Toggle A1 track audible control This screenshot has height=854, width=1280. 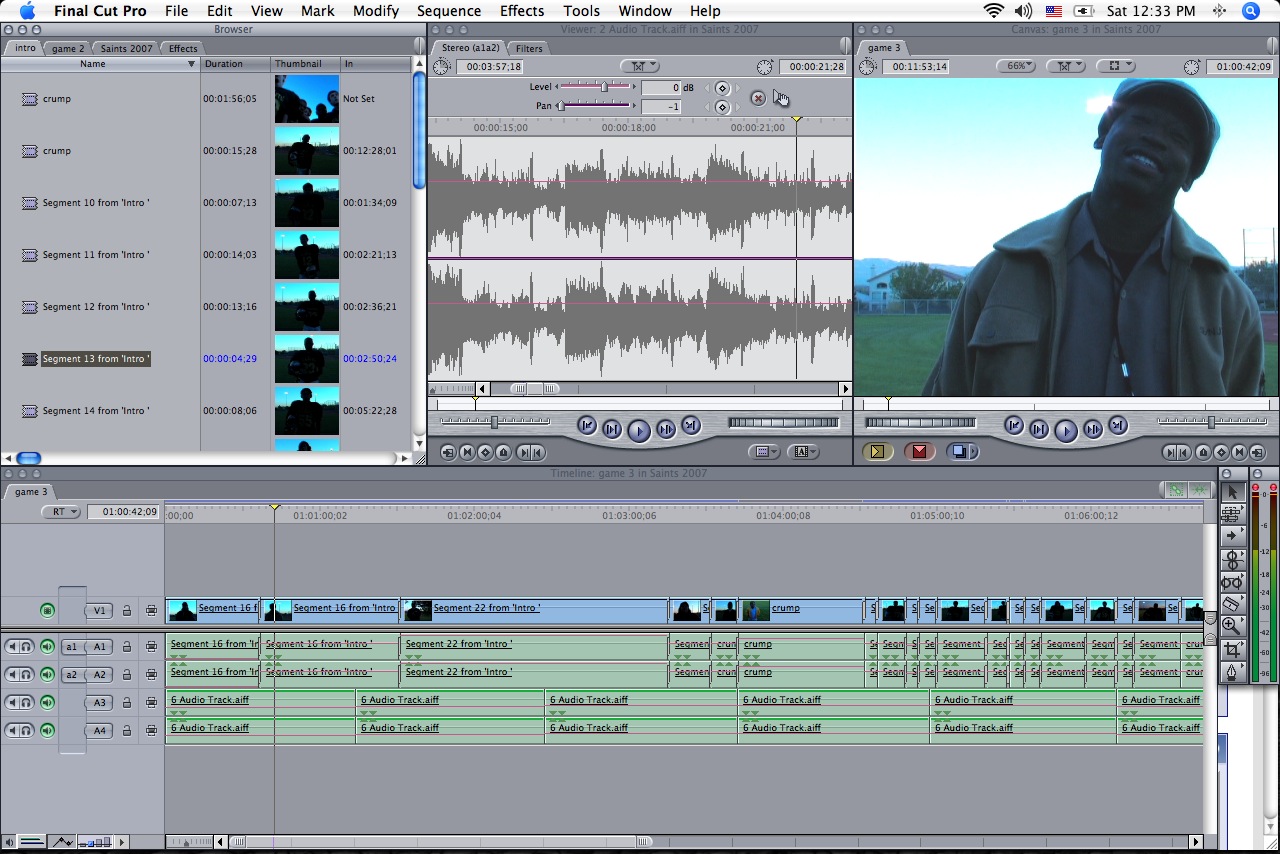click(x=47, y=646)
